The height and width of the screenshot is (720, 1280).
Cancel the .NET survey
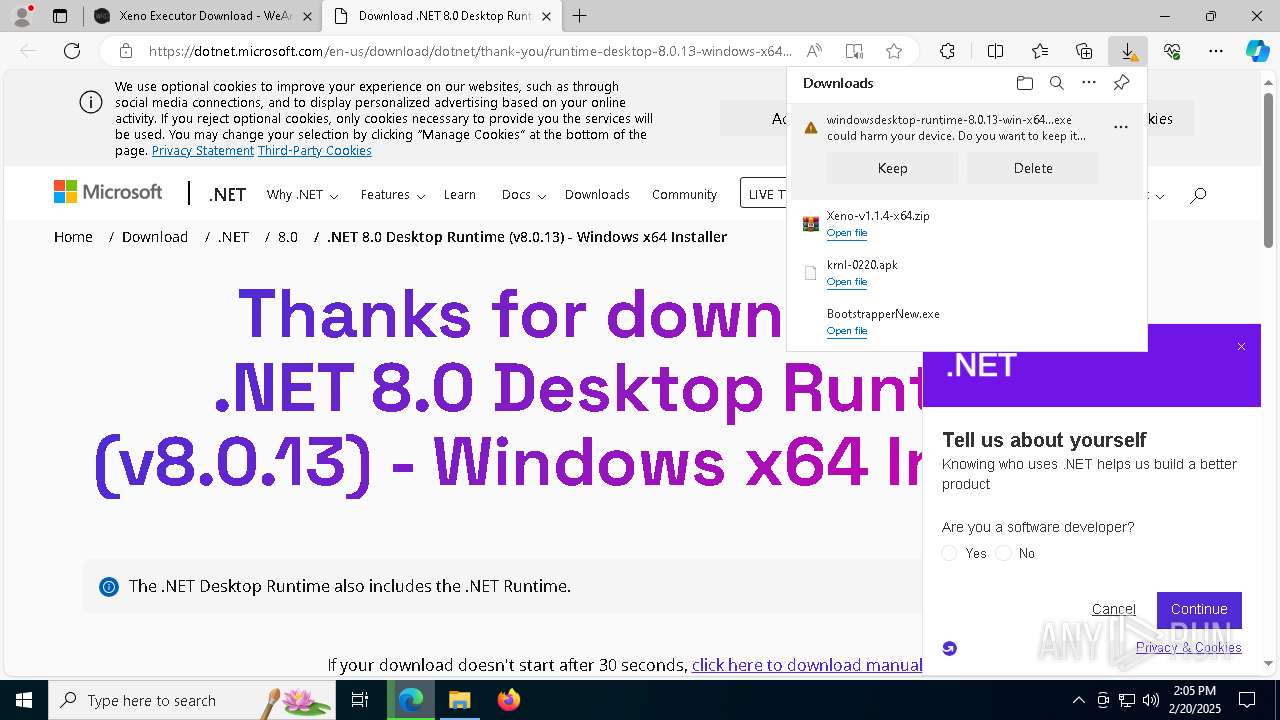pos(1113,609)
